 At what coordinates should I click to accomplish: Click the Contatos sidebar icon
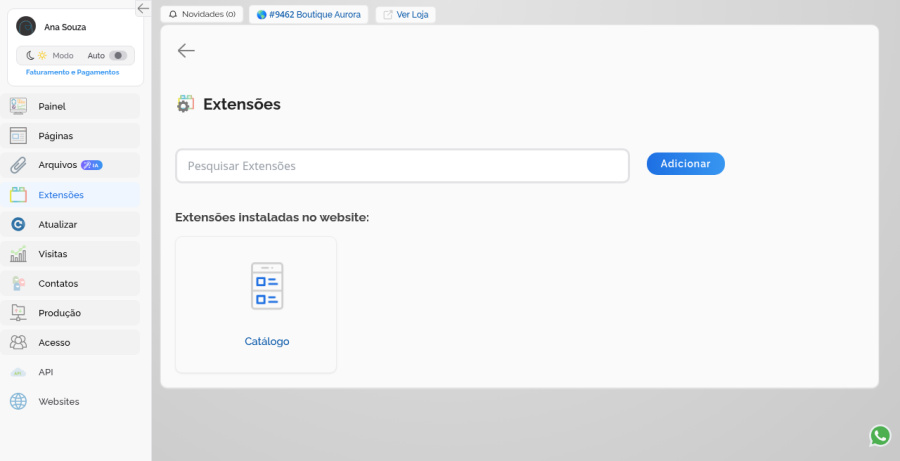click(18, 284)
